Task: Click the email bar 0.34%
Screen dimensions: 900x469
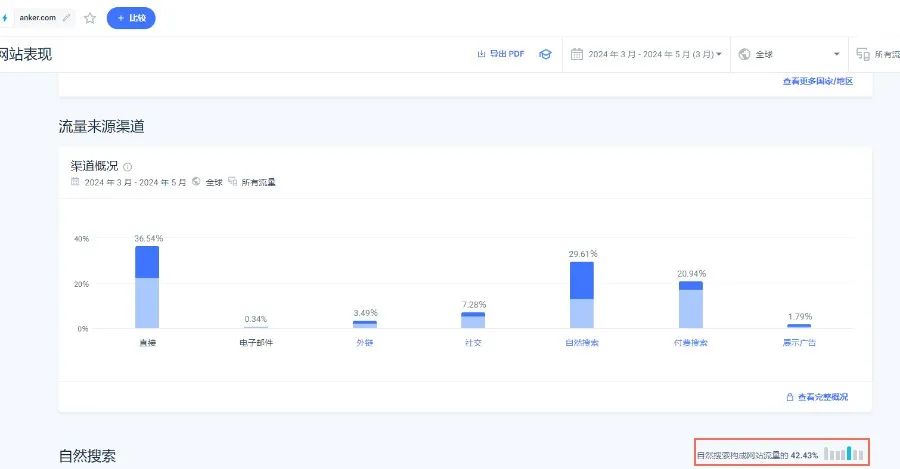Action: tap(256, 327)
